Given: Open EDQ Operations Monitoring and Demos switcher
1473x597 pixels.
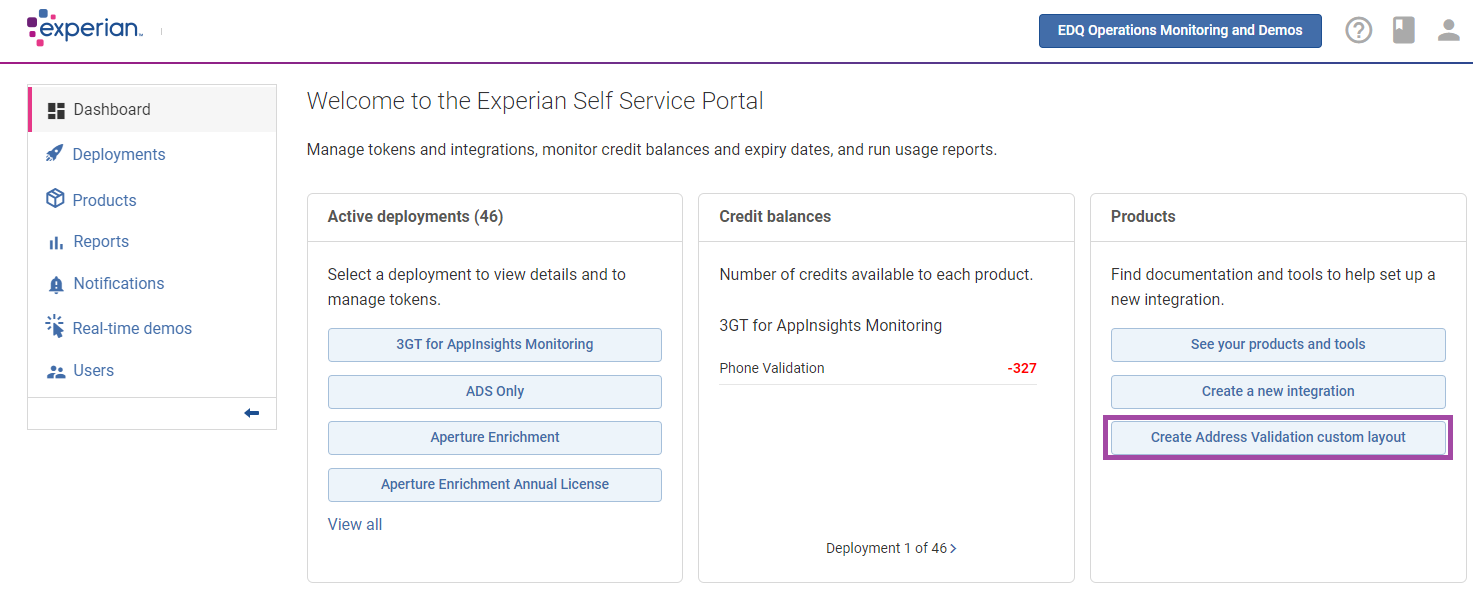Looking at the screenshot, I should [1180, 31].
